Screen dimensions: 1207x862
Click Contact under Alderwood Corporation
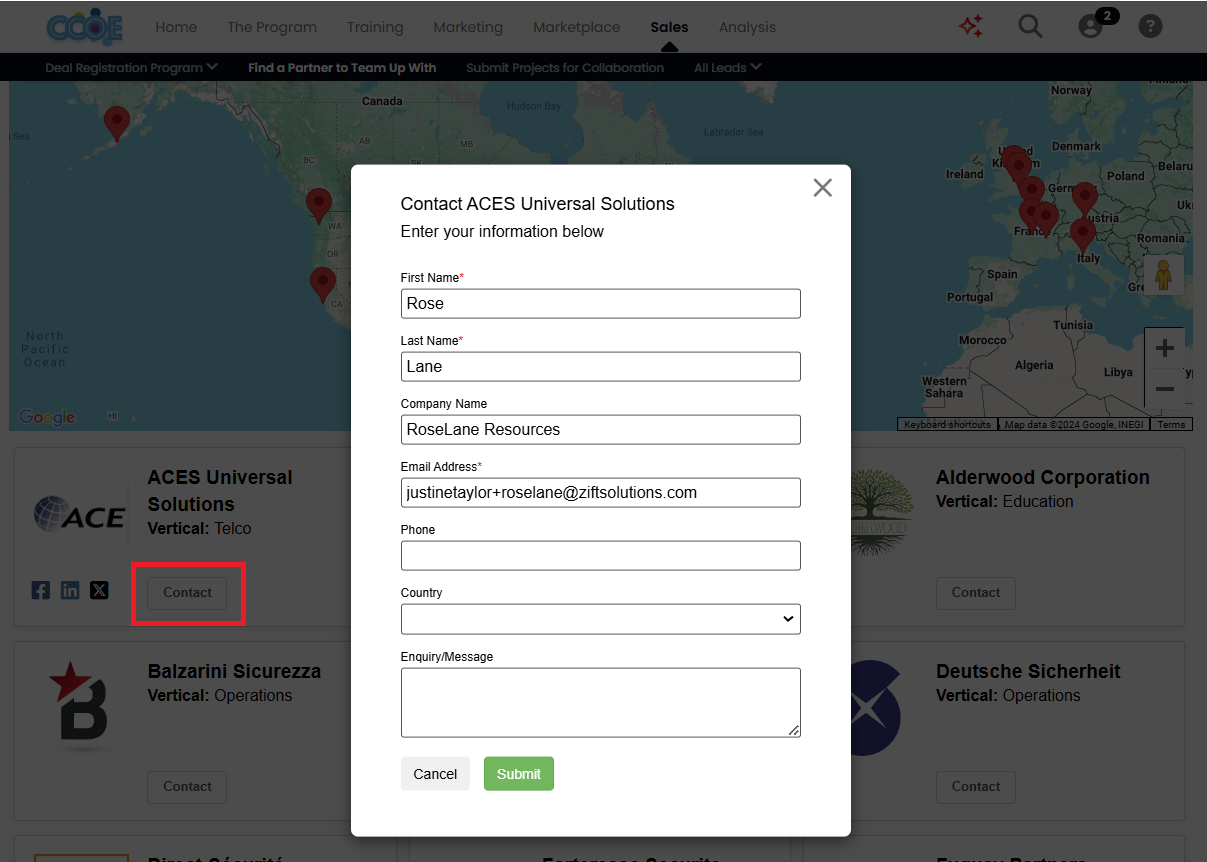pos(976,592)
